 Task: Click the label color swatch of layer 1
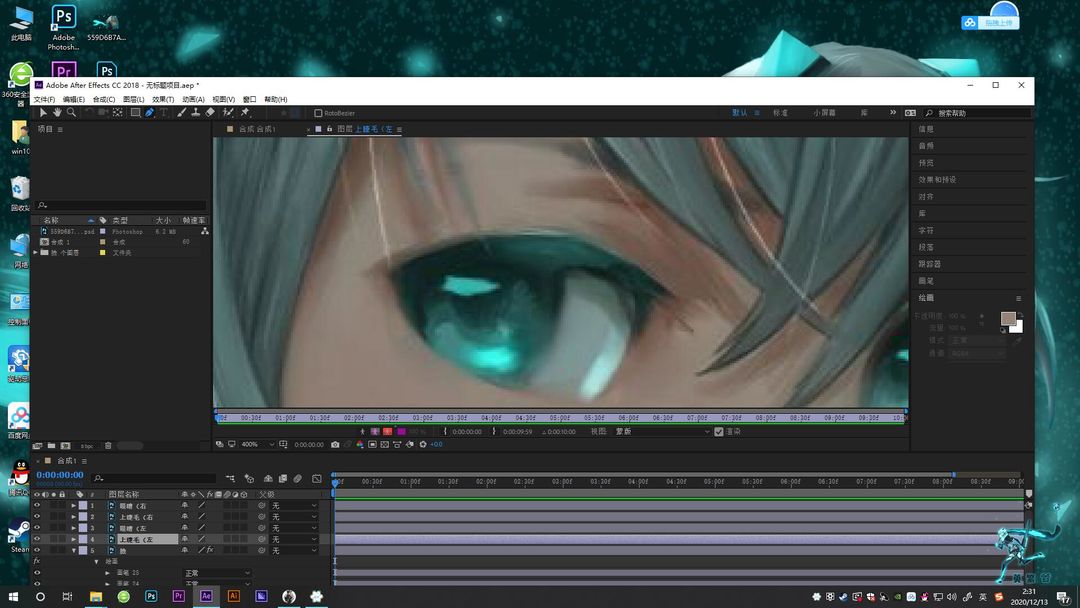tap(83, 505)
